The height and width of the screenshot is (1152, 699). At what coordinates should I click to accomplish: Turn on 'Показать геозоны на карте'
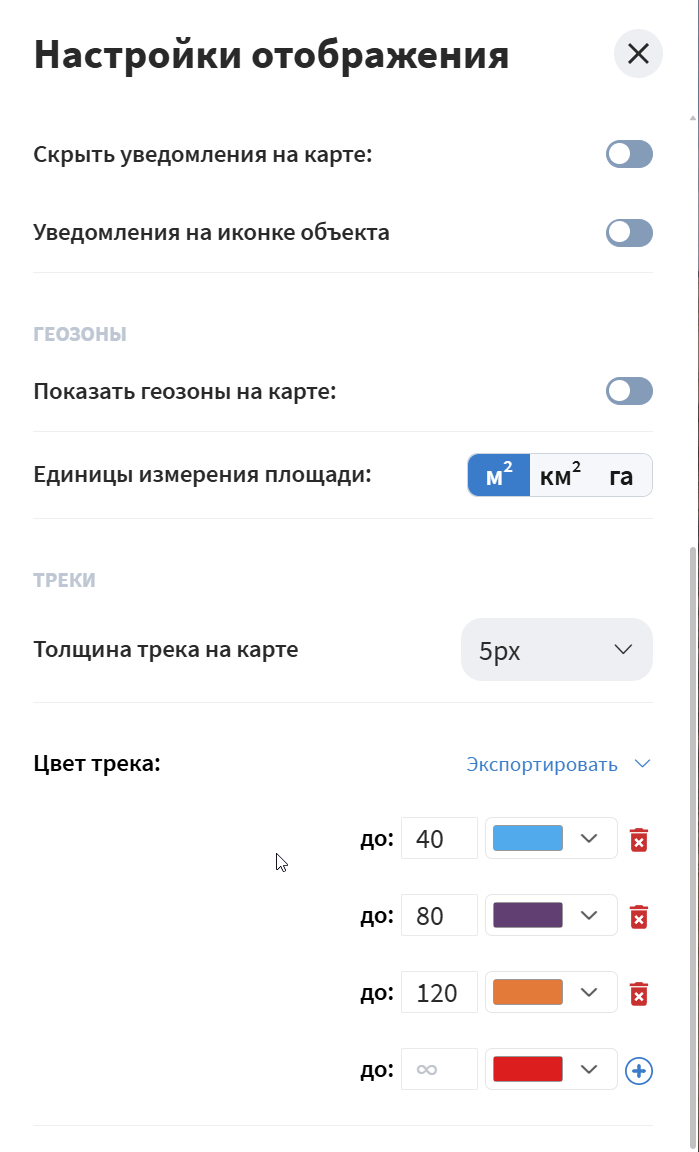(x=629, y=391)
